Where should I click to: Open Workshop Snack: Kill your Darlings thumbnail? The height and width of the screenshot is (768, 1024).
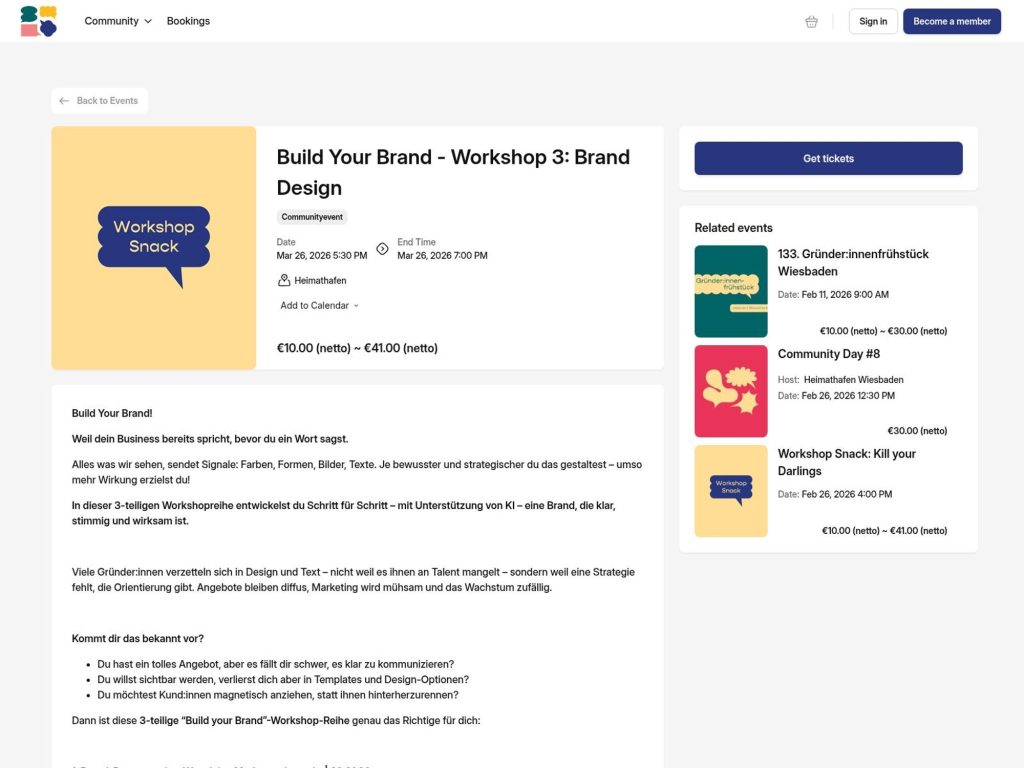pyautogui.click(x=731, y=491)
